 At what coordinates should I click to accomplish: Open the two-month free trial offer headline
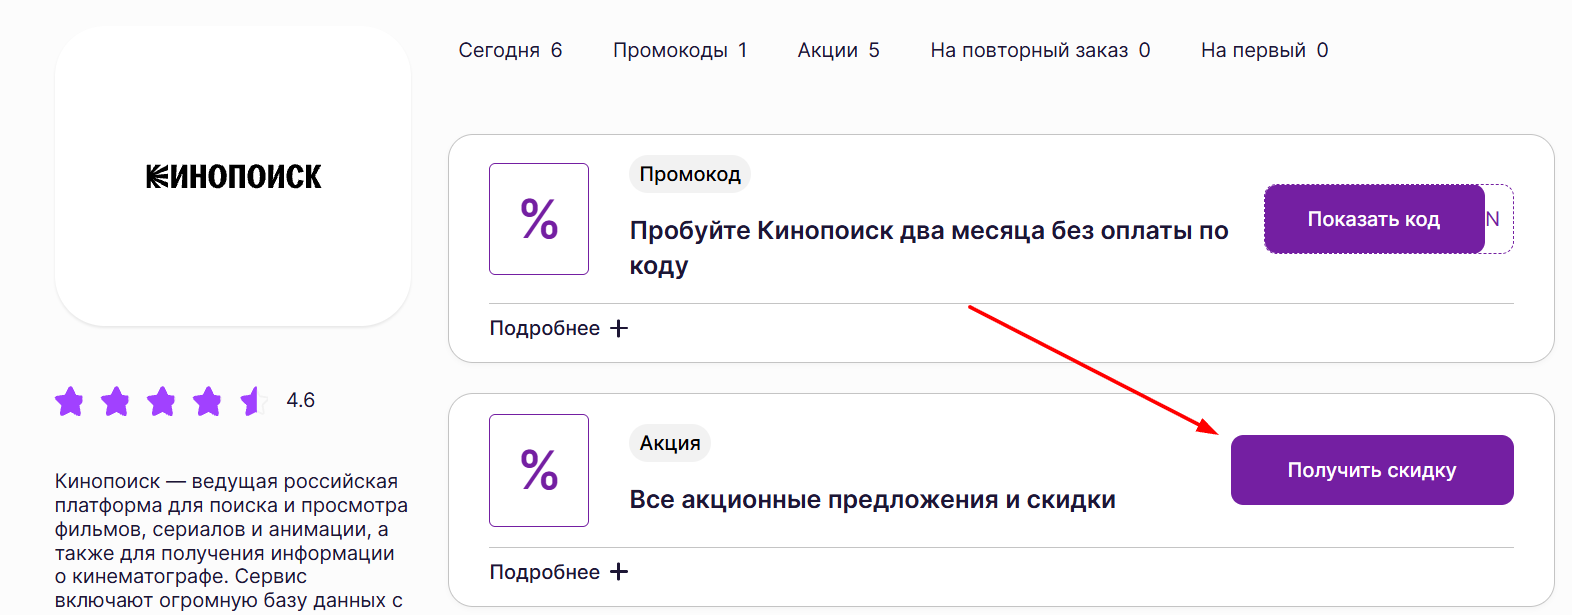[928, 230]
